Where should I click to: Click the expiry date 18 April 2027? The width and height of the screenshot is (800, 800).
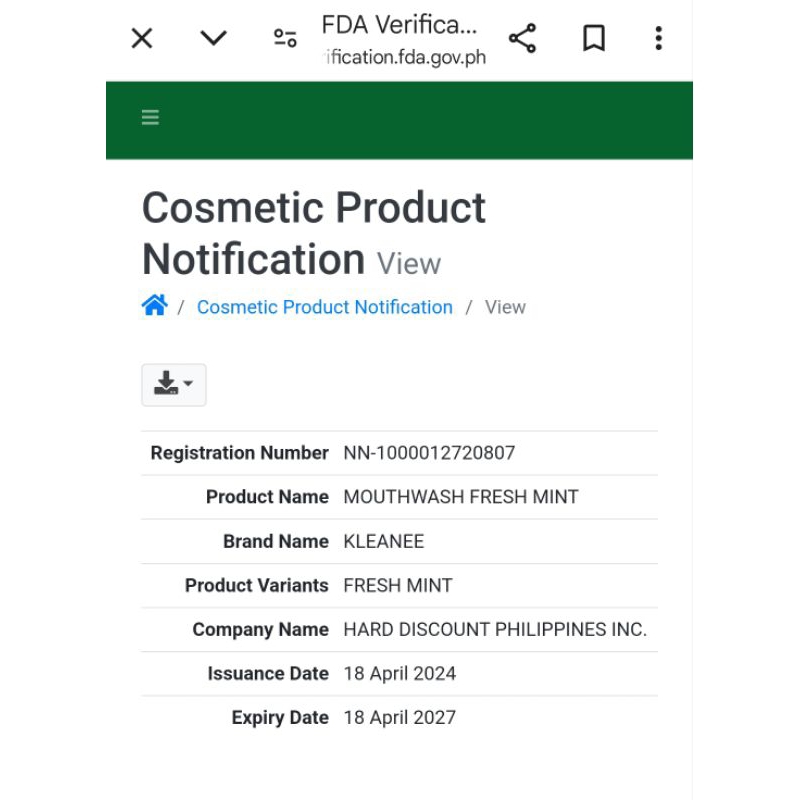coord(399,718)
